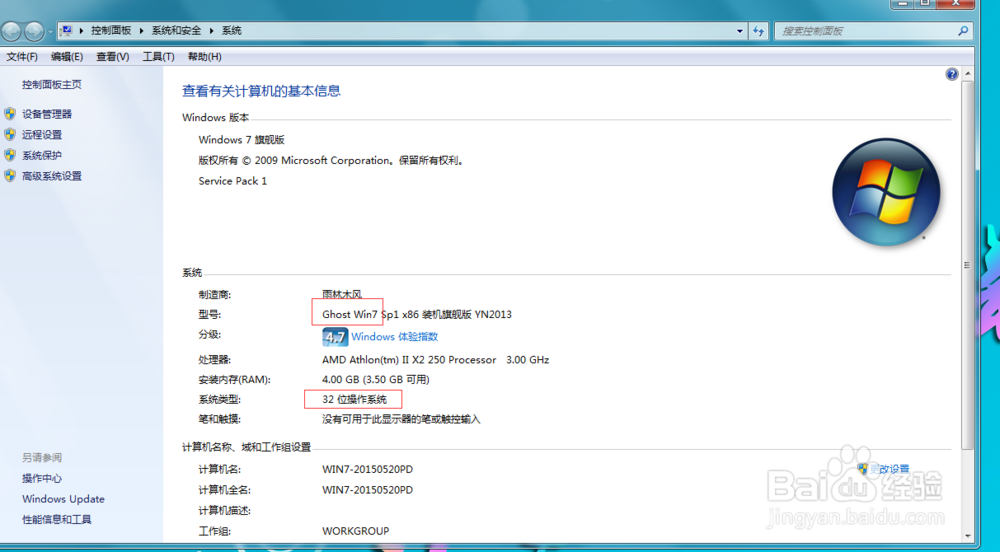Image resolution: width=1000 pixels, height=552 pixels.
Task: Open 设备管理器 from the sidebar
Action: [47, 114]
